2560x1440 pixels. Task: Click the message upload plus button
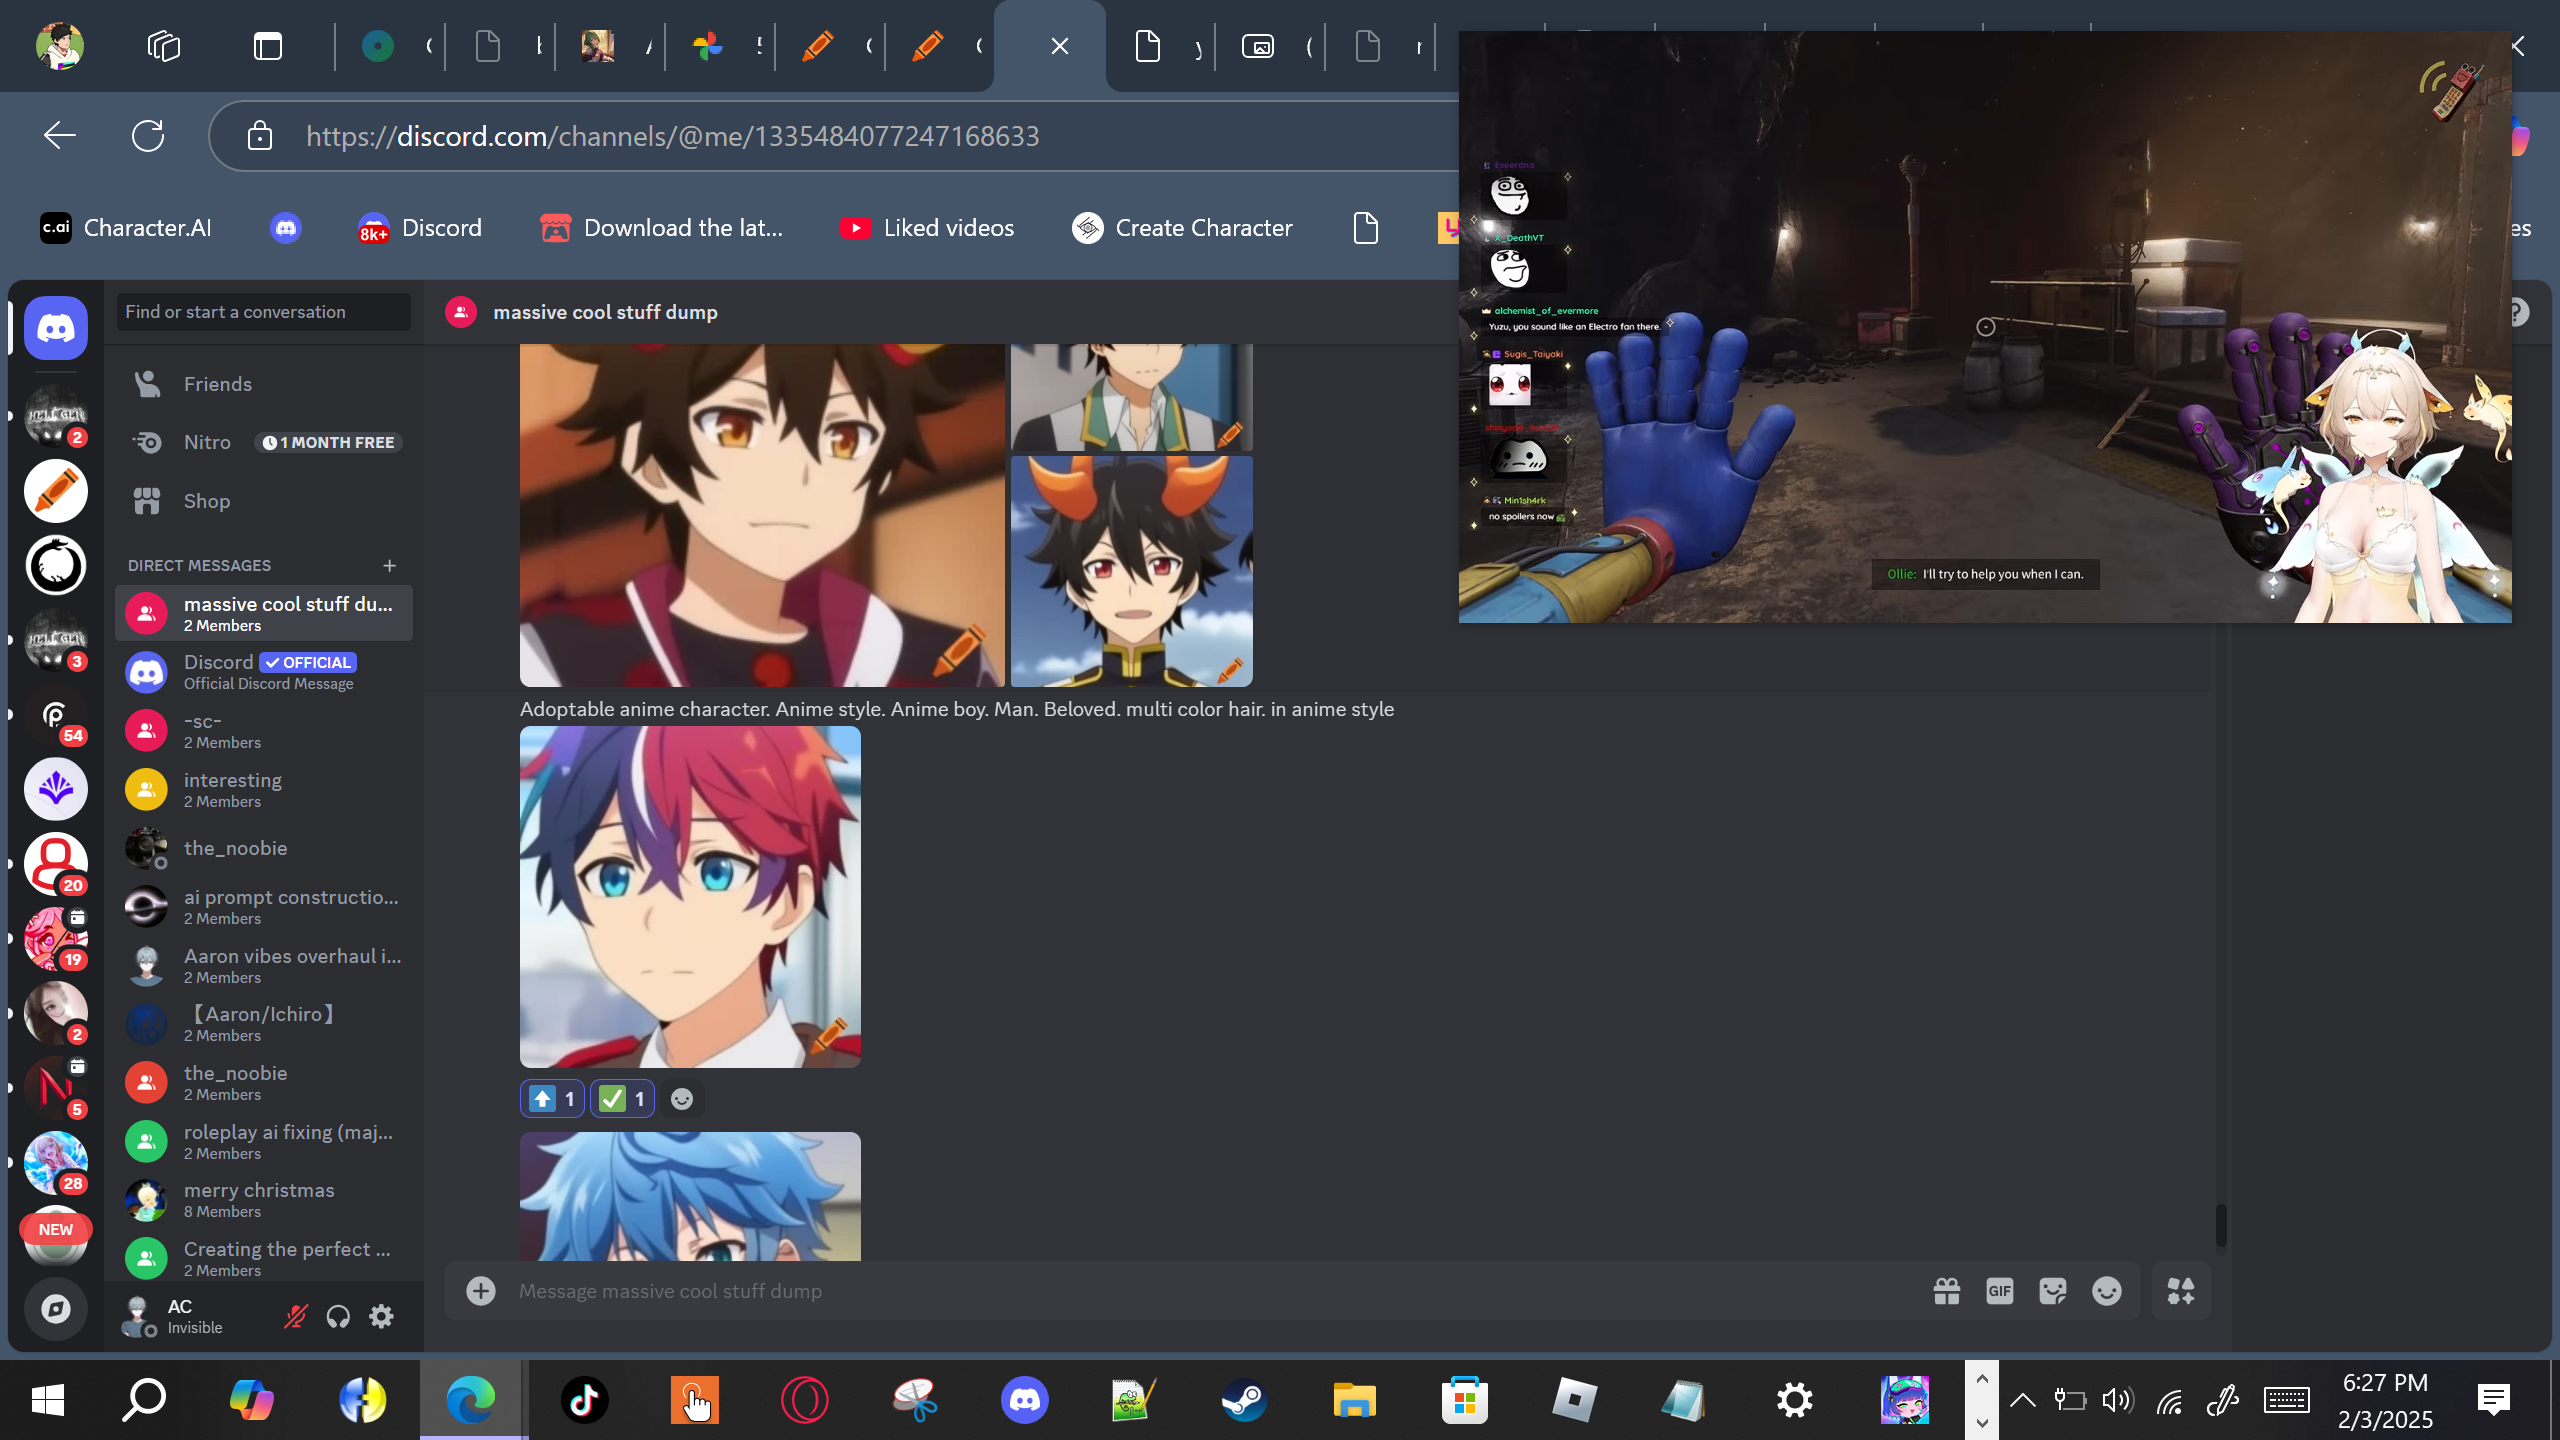pos(481,1291)
